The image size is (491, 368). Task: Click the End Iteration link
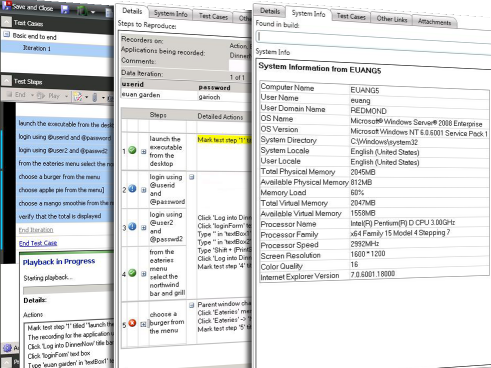(36, 230)
